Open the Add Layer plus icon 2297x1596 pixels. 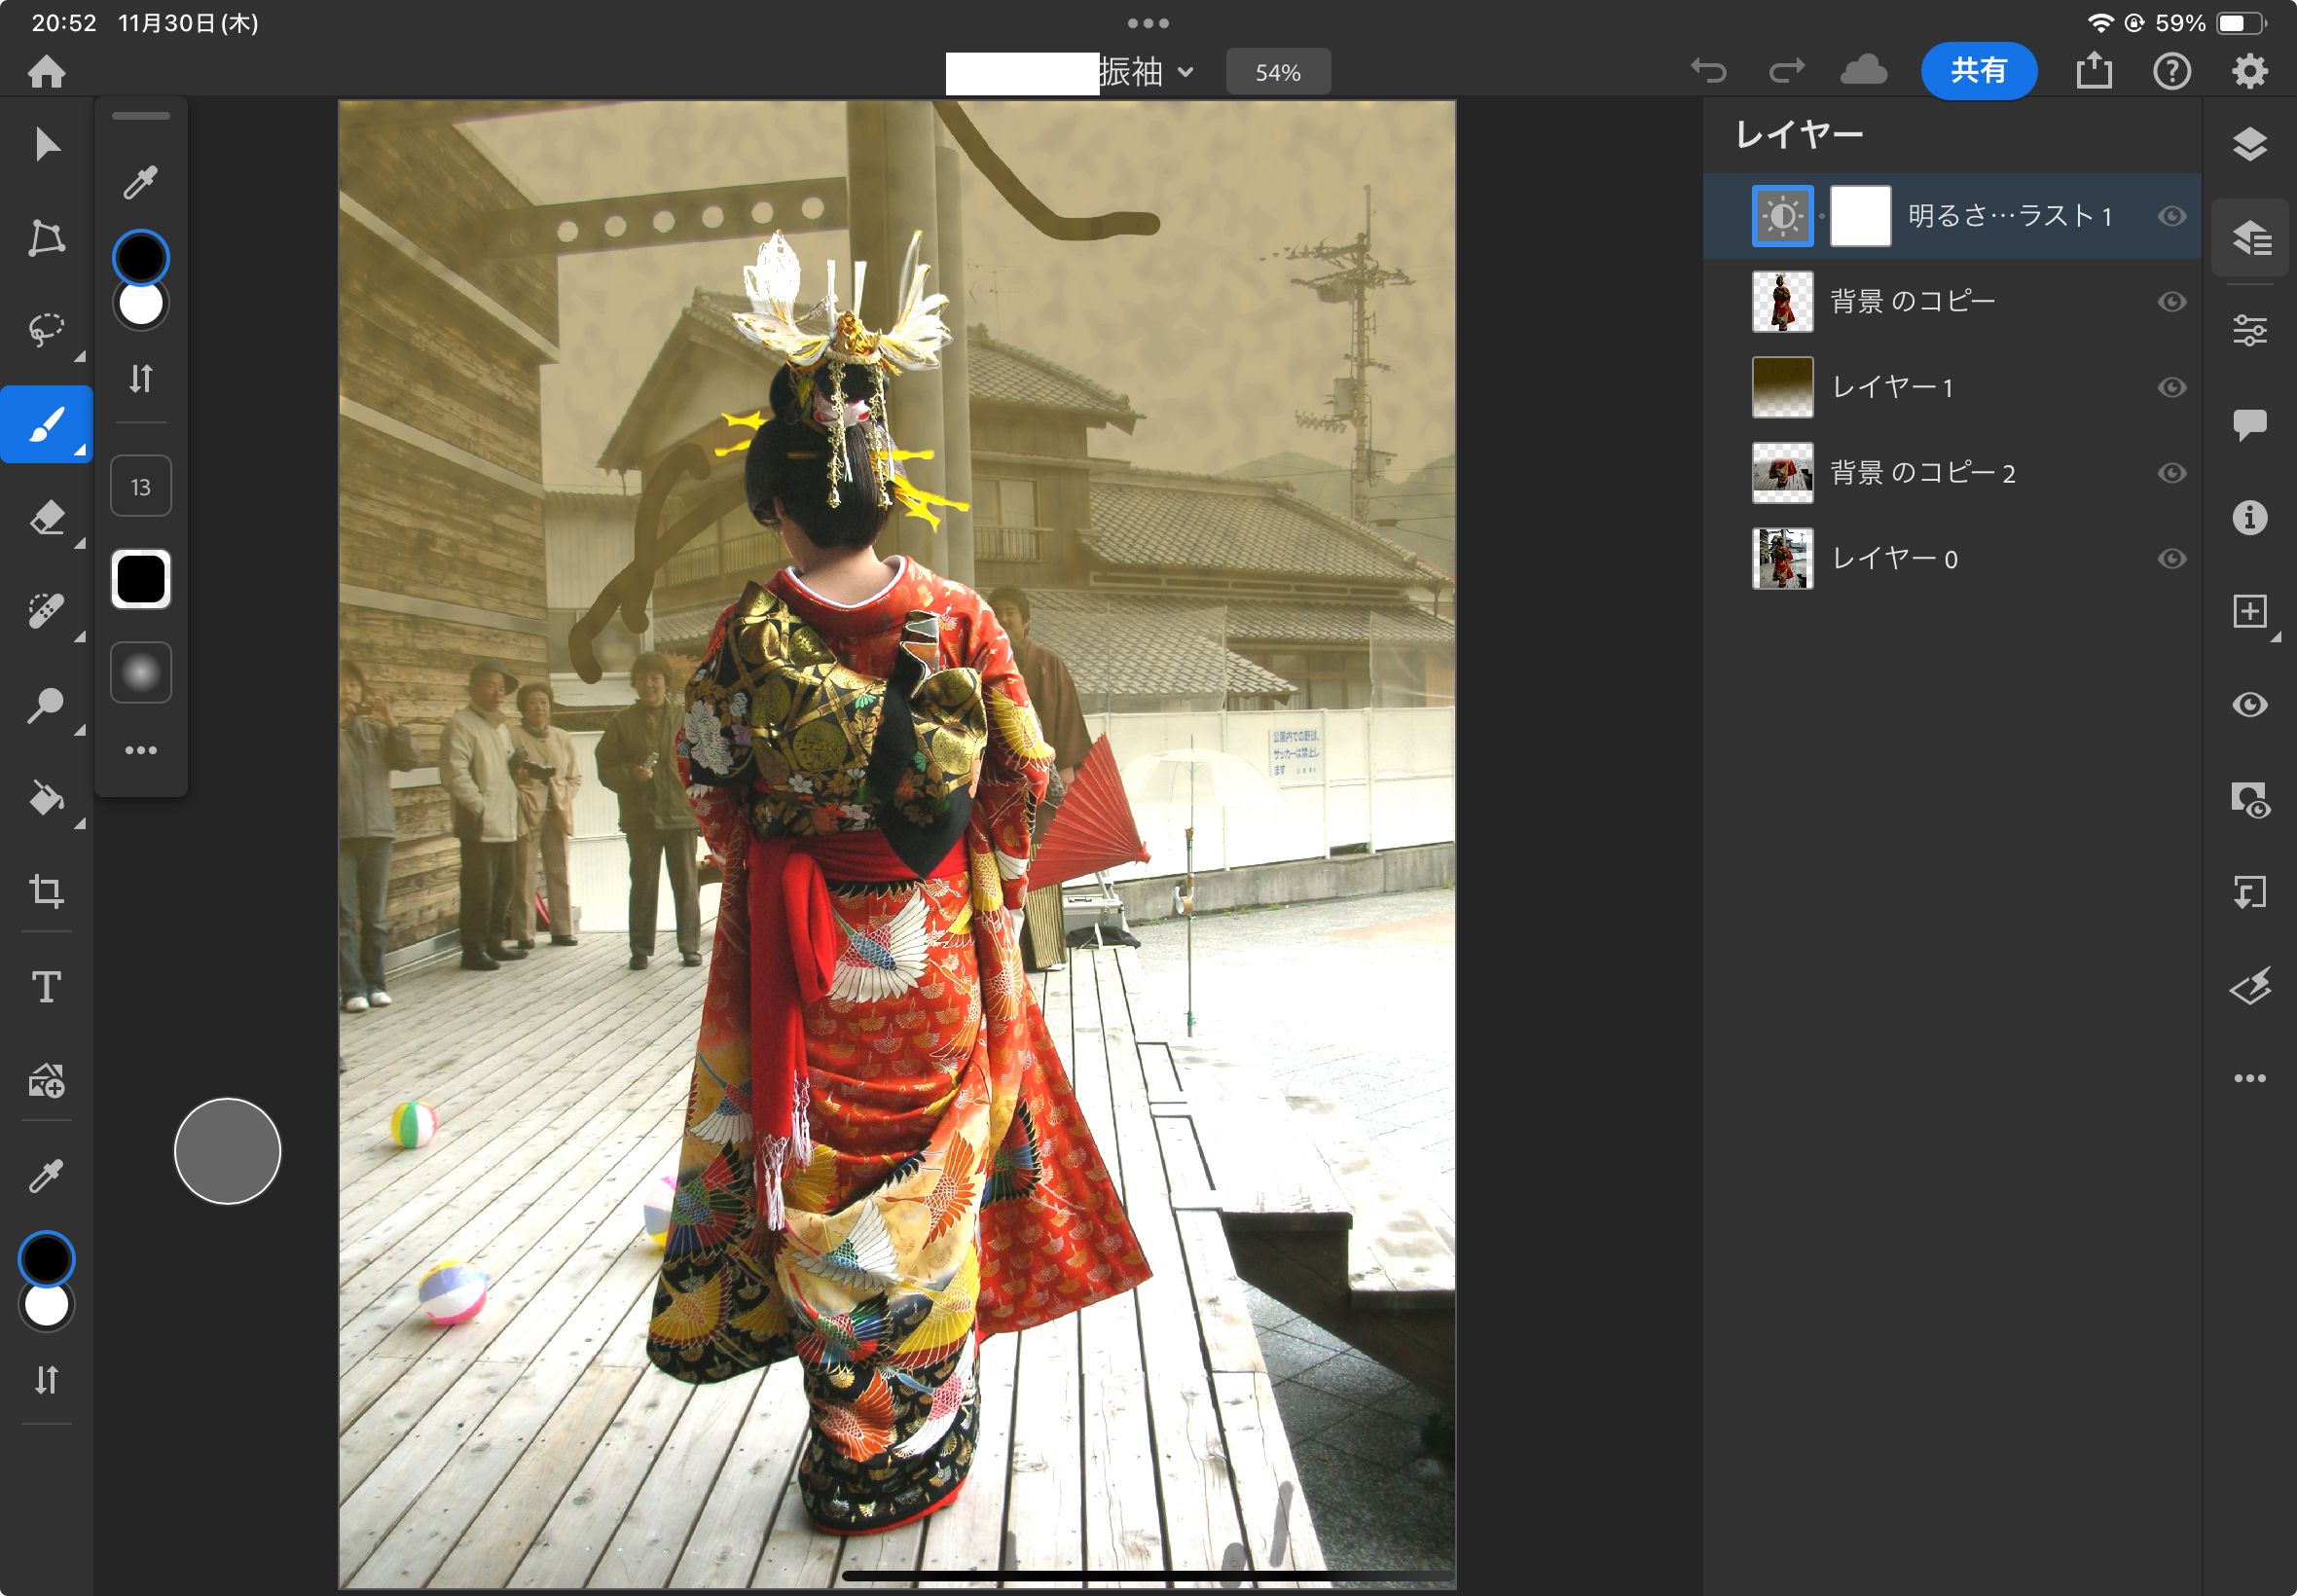[x=2249, y=611]
